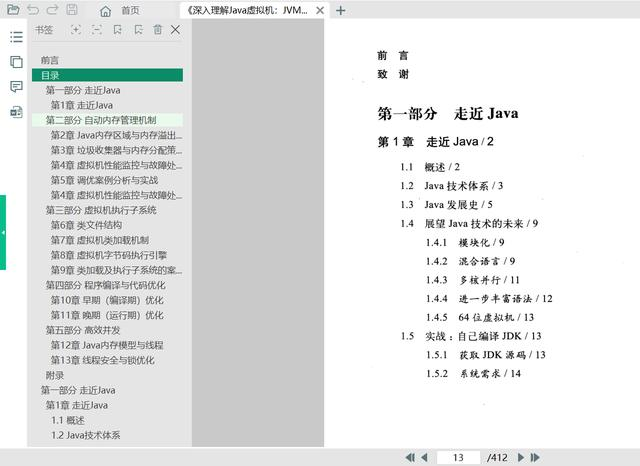This screenshot has height=466, width=640.
Task: Close the 深入理解Java虚拟机 document tab
Action: [x=320, y=10]
